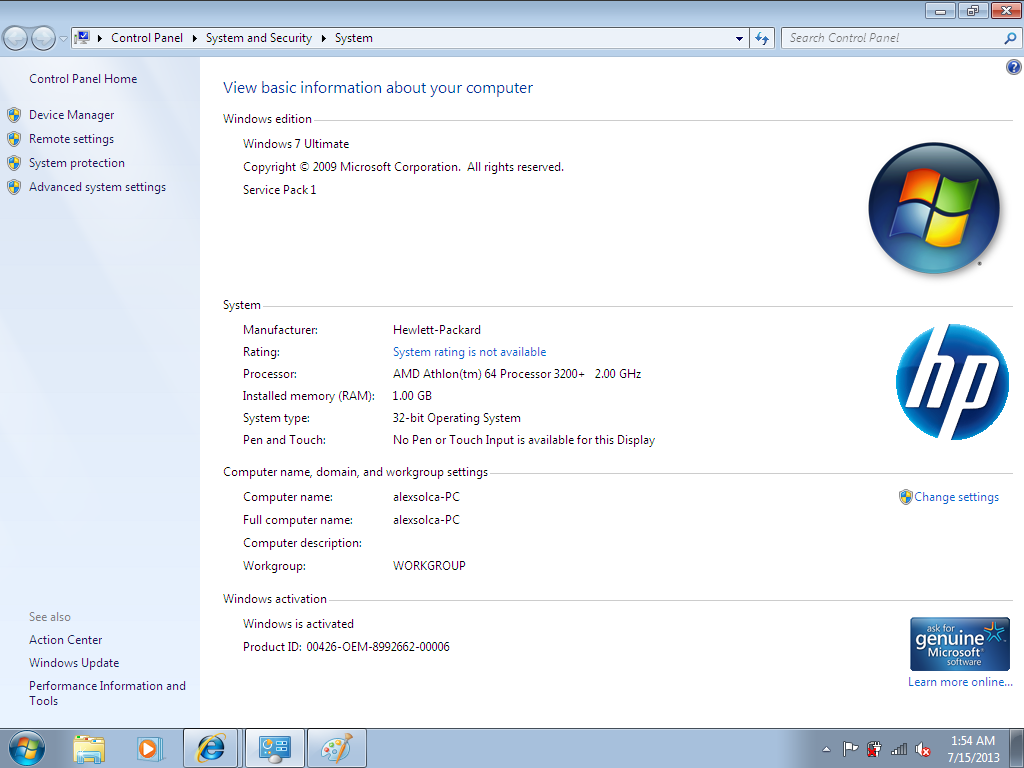The height and width of the screenshot is (768, 1024).
Task: Select System in the breadcrumb
Action: click(x=353, y=38)
